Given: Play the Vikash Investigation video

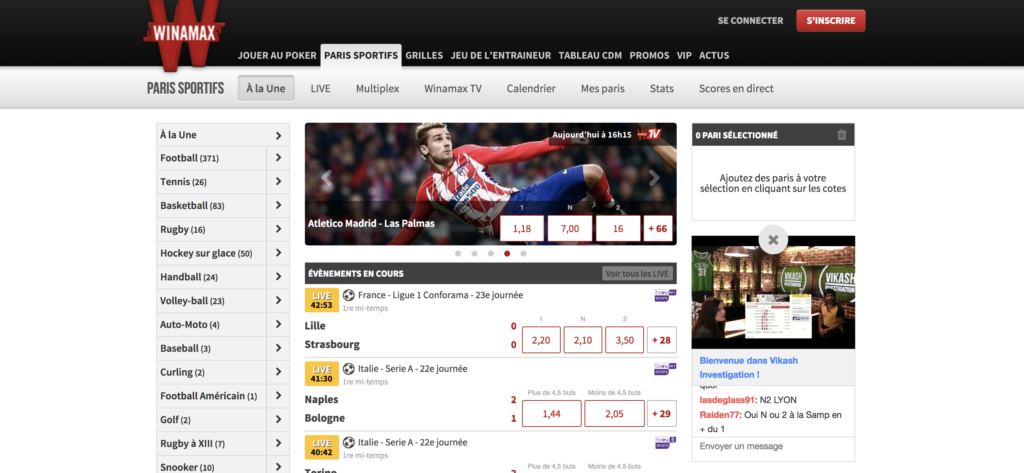Looking at the screenshot, I should [773, 292].
